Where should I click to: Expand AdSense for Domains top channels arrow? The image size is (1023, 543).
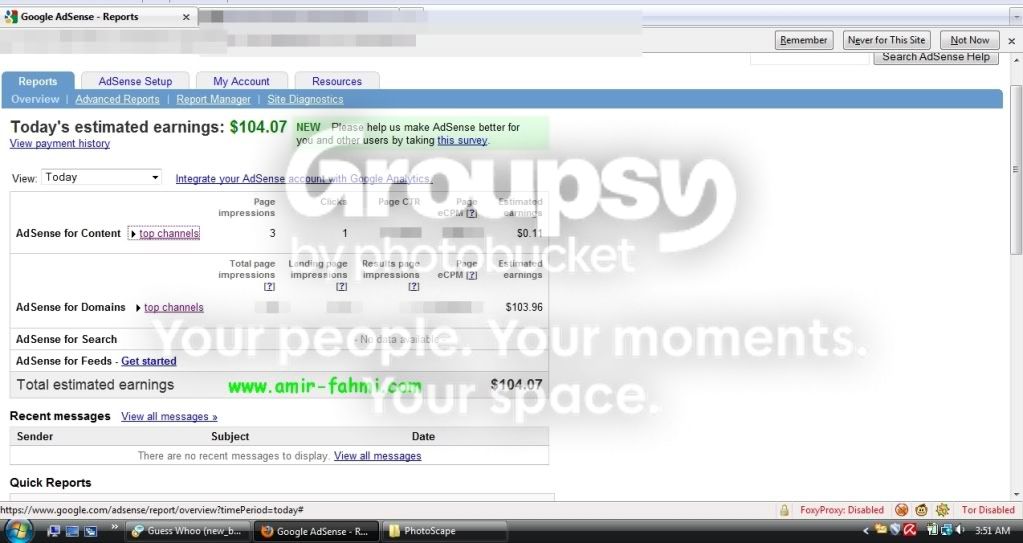click(x=138, y=308)
